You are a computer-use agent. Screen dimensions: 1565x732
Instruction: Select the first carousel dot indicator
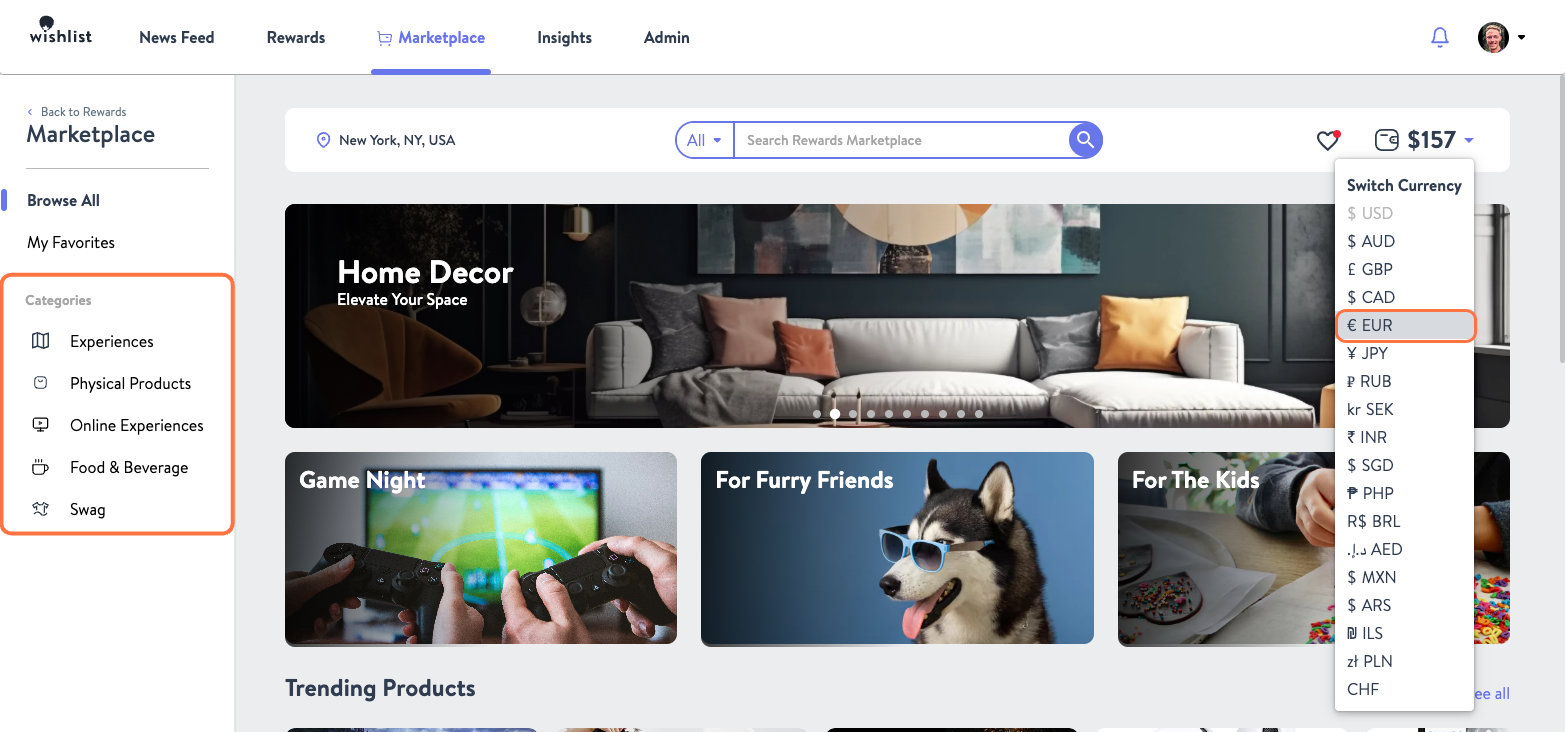click(x=817, y=413)
